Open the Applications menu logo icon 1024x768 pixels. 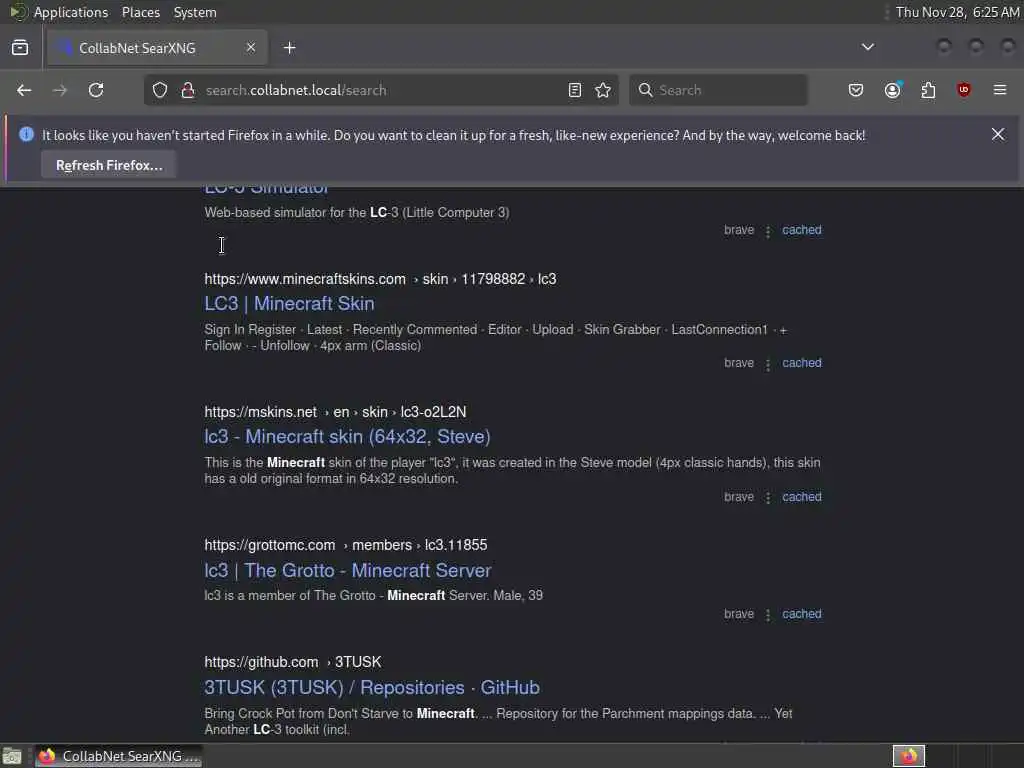(18, 12)
